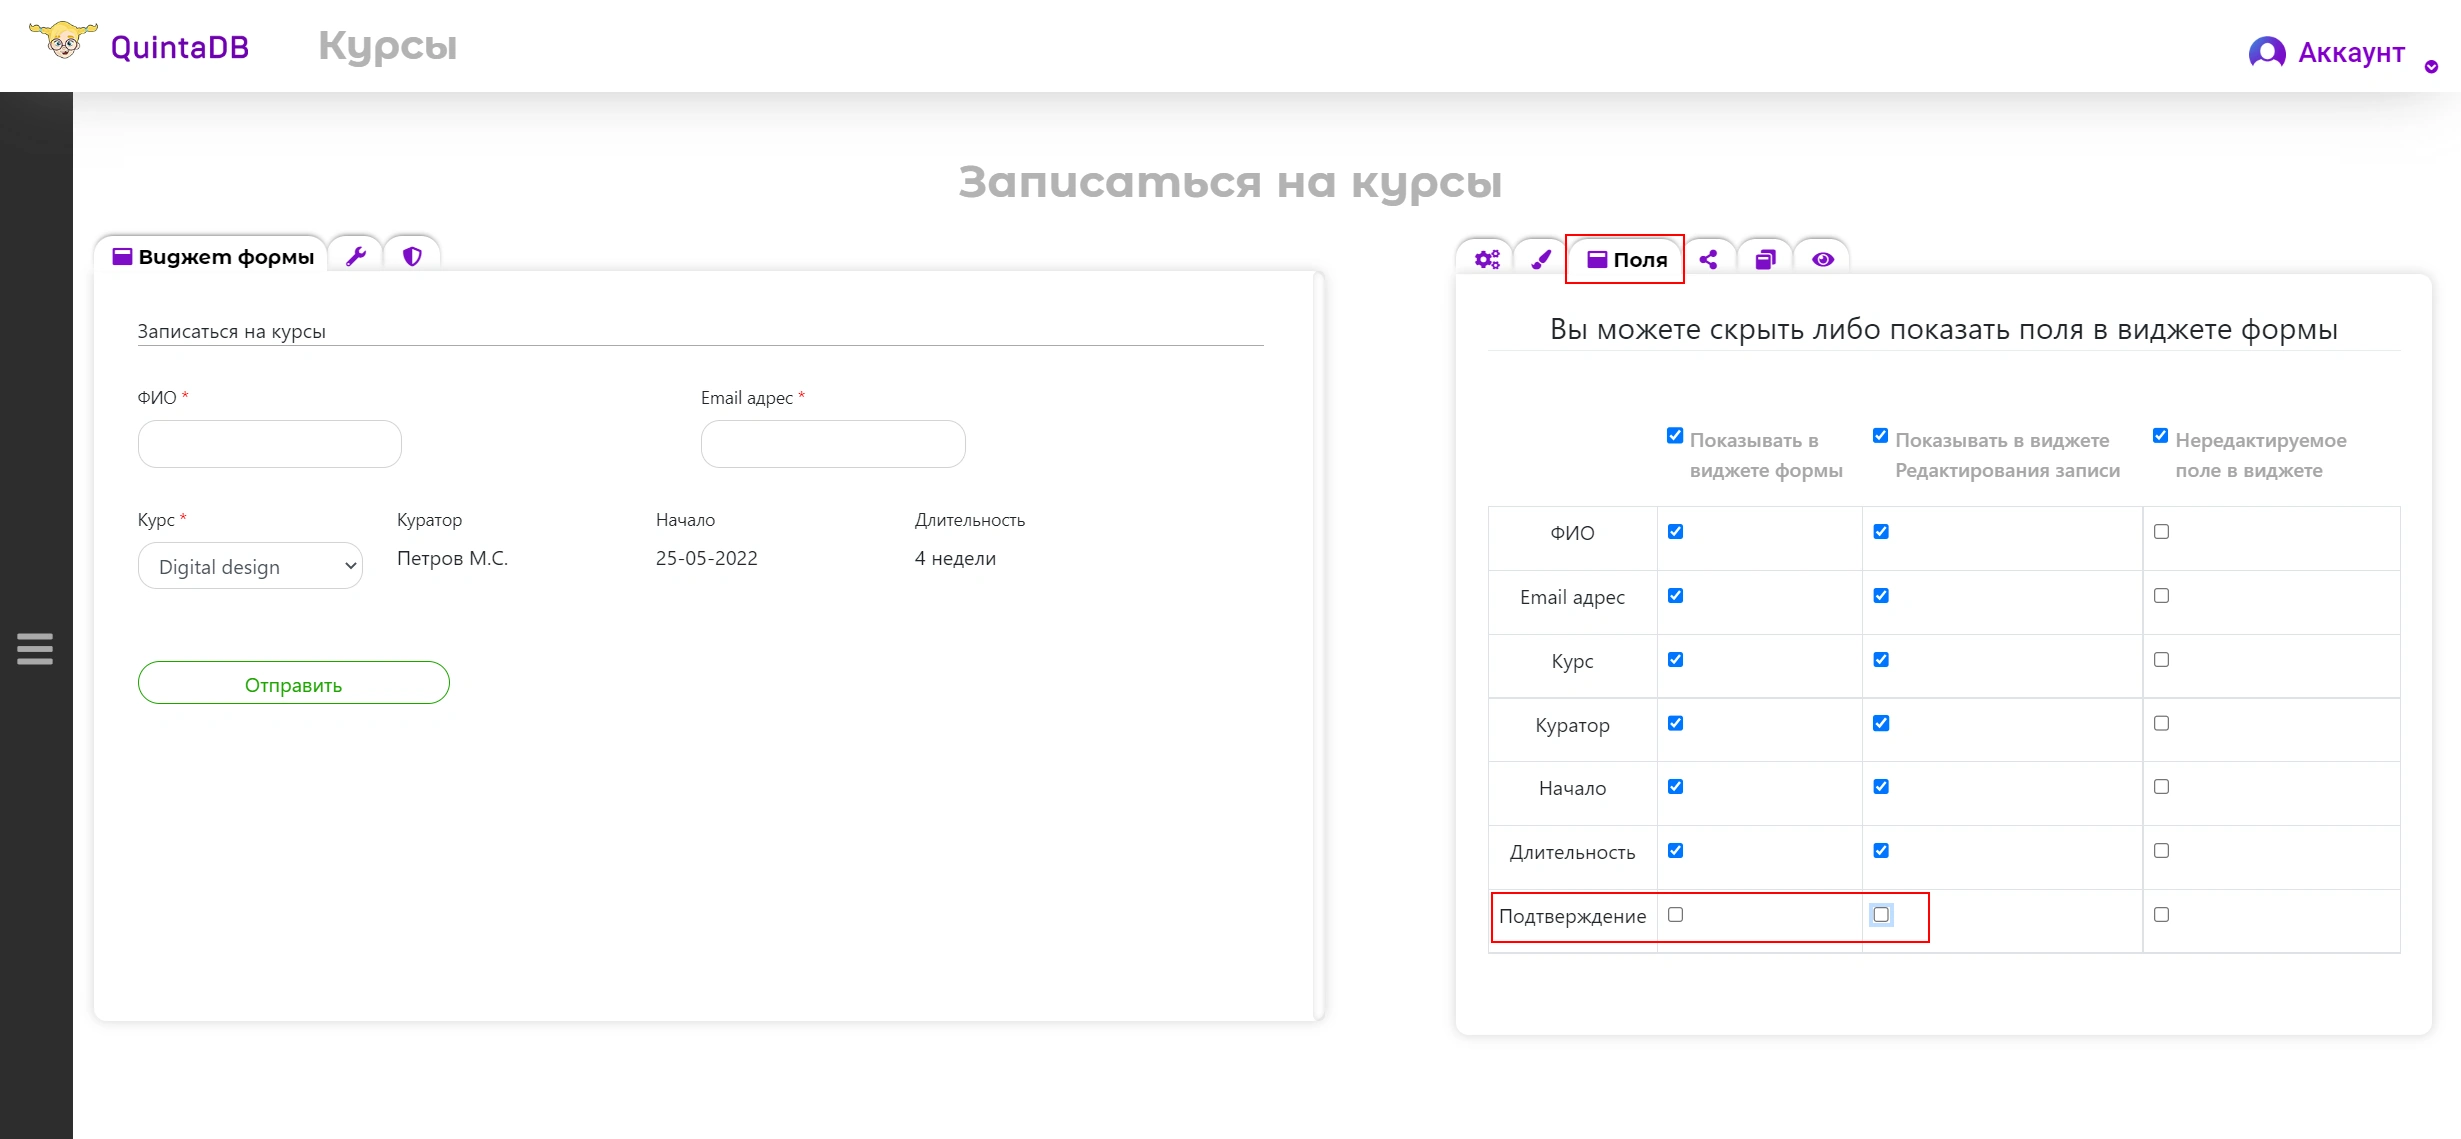Uncheck Куратор show in edit widget
The width and height of the screenshot is (2461, 1139).
pos(1881,724)
